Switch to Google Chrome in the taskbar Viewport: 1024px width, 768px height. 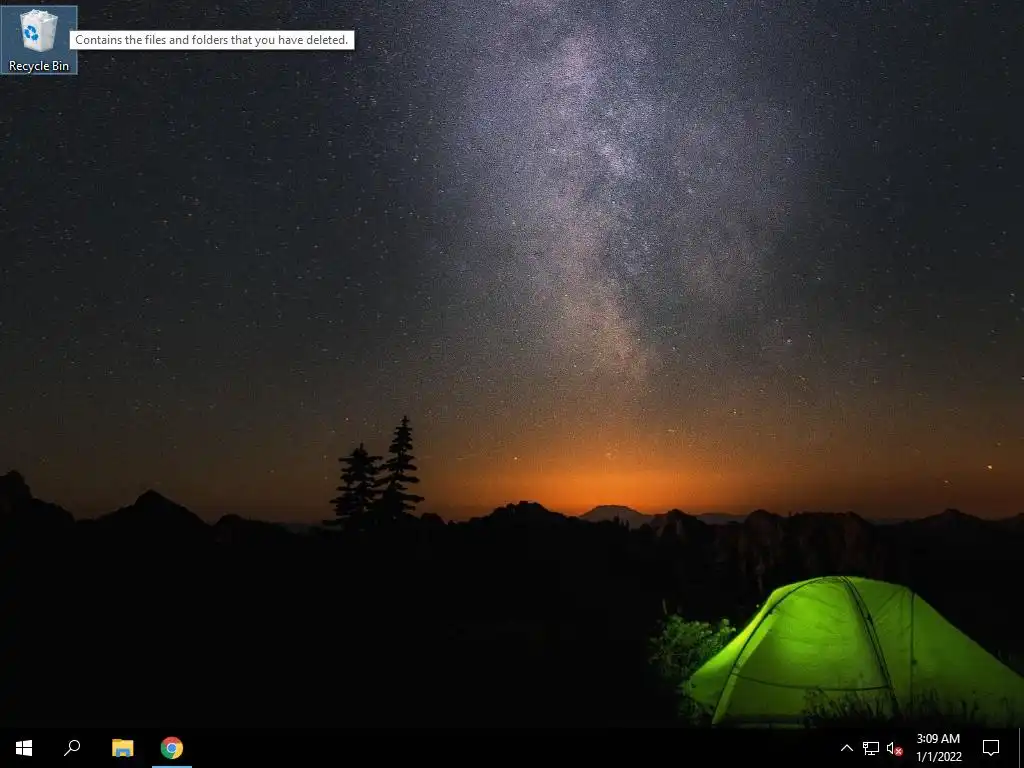point(172,748)
